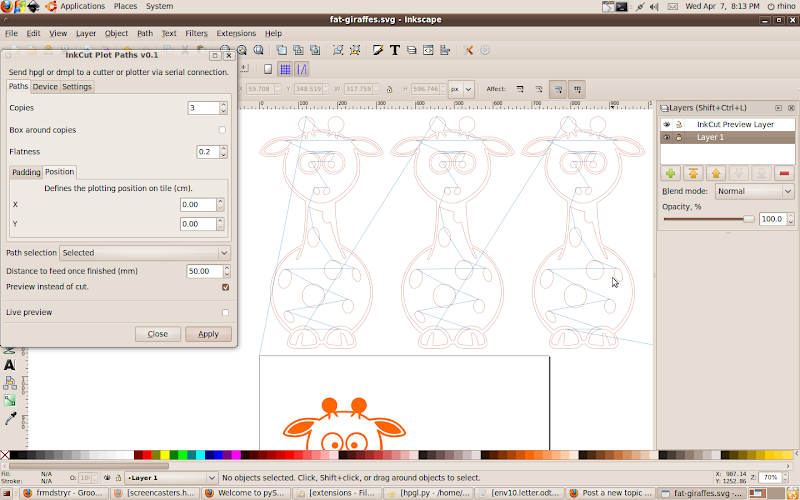Select the Gradient tool in the toolbox

[10, 400]
